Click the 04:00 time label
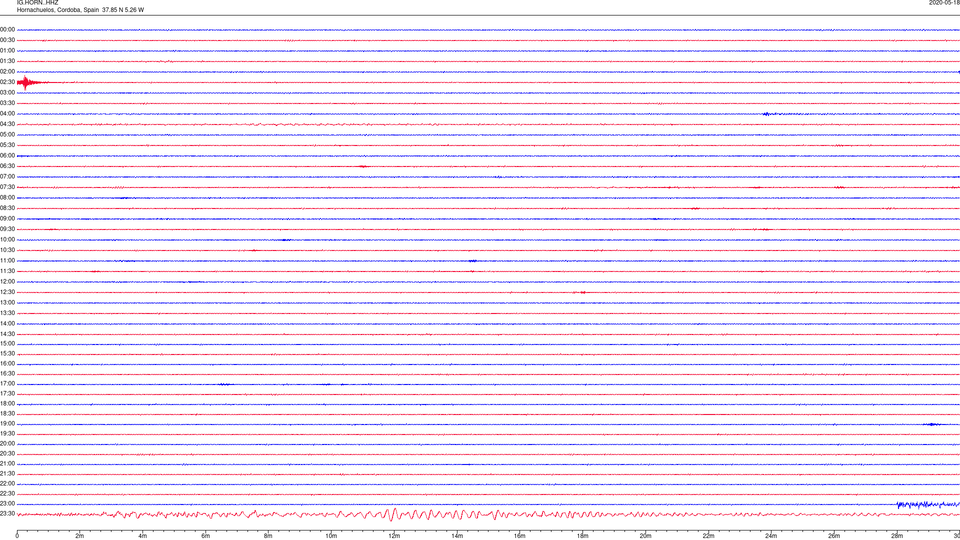The width and height of the screenshot is (960, 540). 7,114
